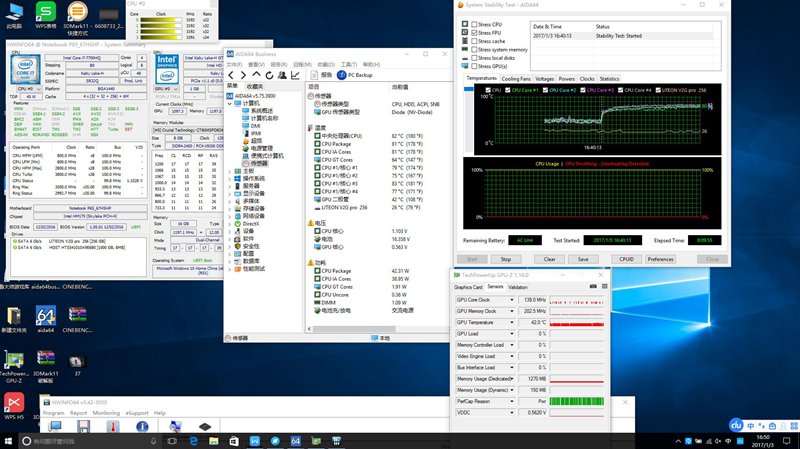800x449 pixels.
Task: Switch to Cooling Fans tab
Action: 516,79
